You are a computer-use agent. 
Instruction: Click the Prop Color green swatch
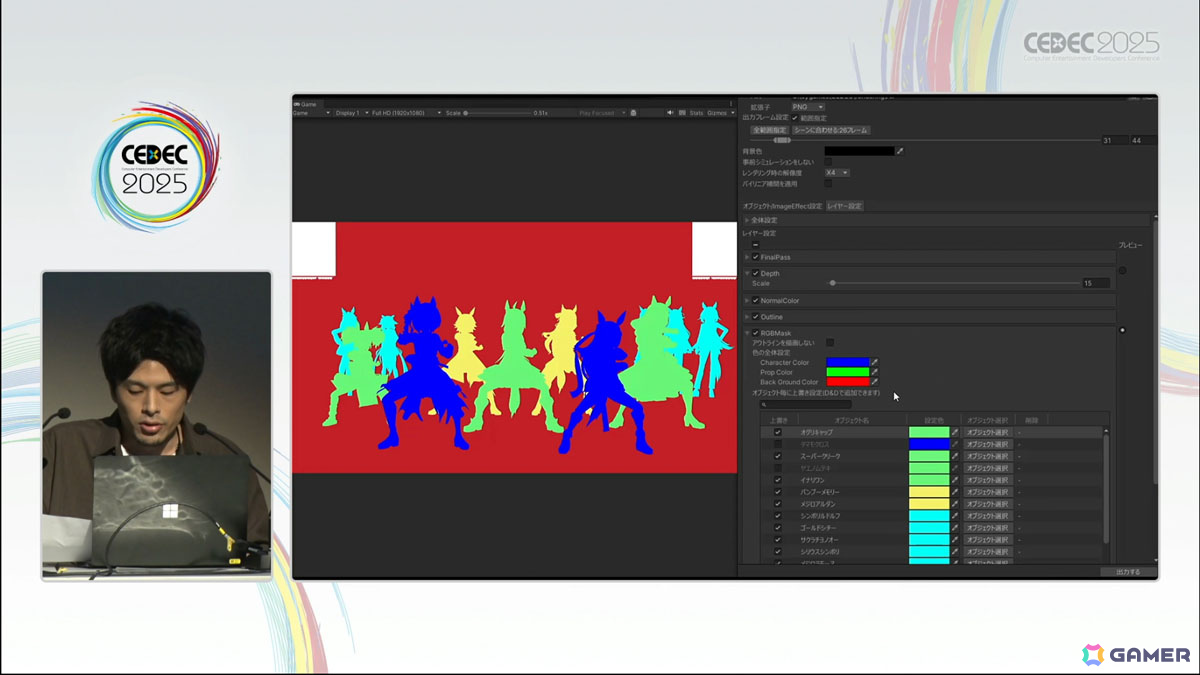point(847,372)
